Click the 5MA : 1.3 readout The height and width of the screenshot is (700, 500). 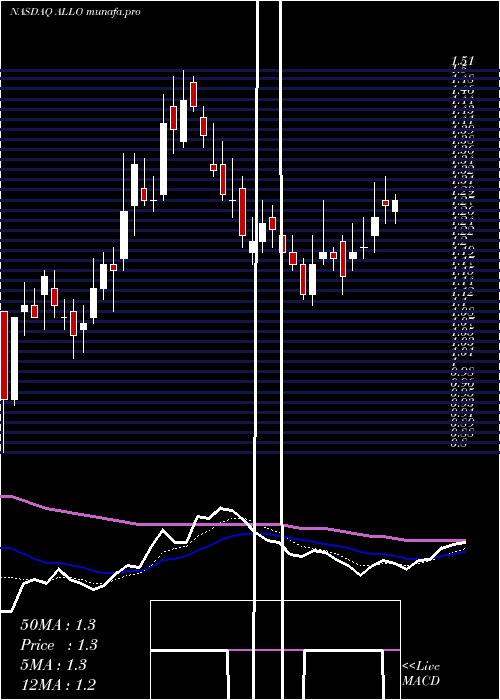pos(53,665)
